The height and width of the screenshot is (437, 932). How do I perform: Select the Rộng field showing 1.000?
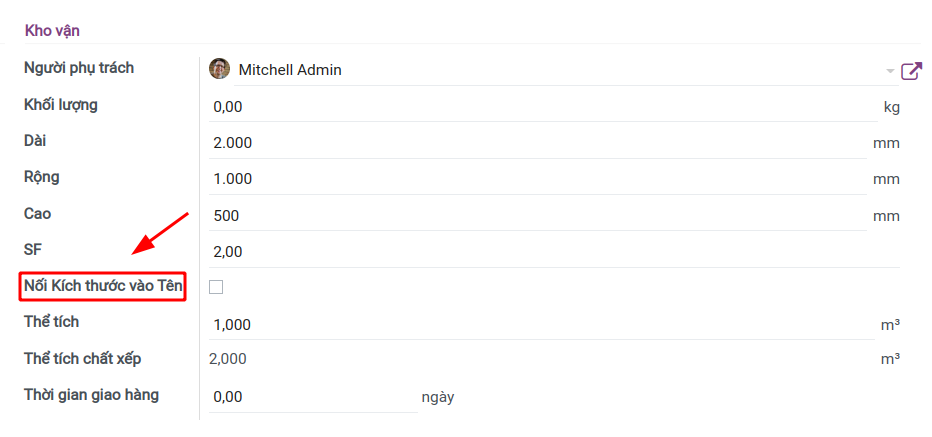coord(540,179)
